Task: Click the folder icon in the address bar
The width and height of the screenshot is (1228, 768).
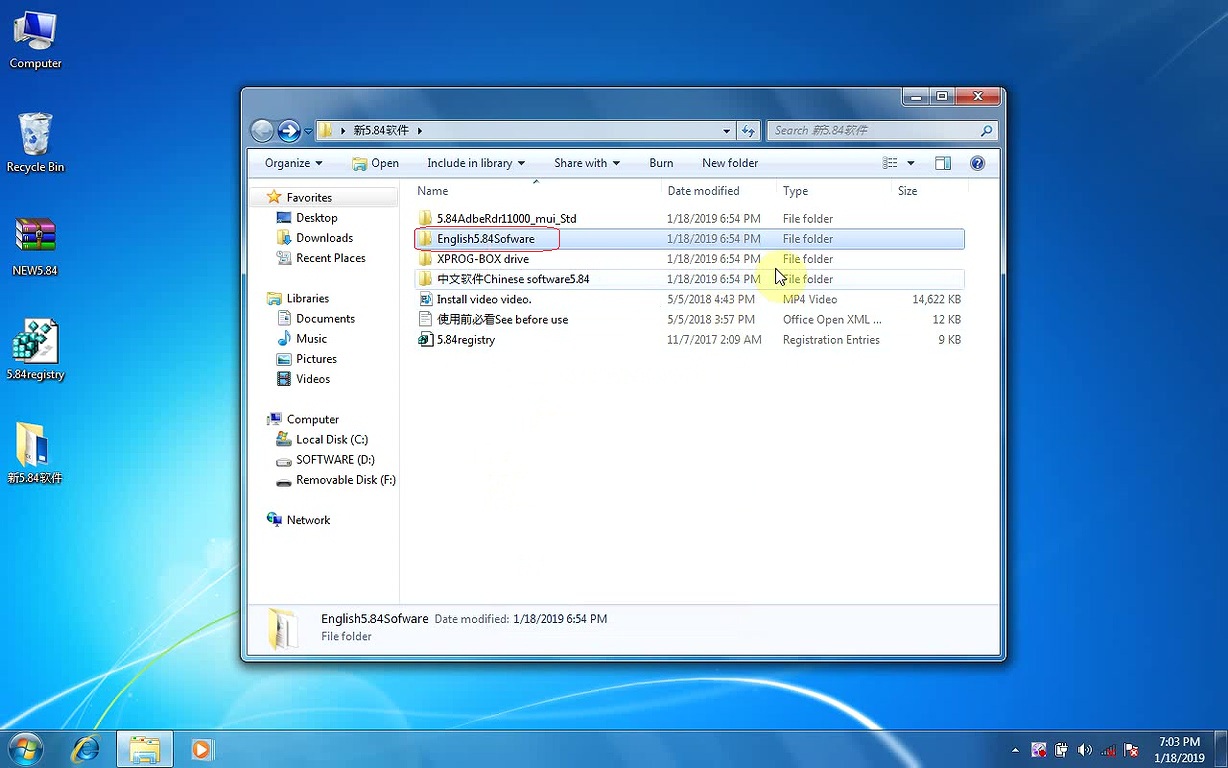Action: 326,130
